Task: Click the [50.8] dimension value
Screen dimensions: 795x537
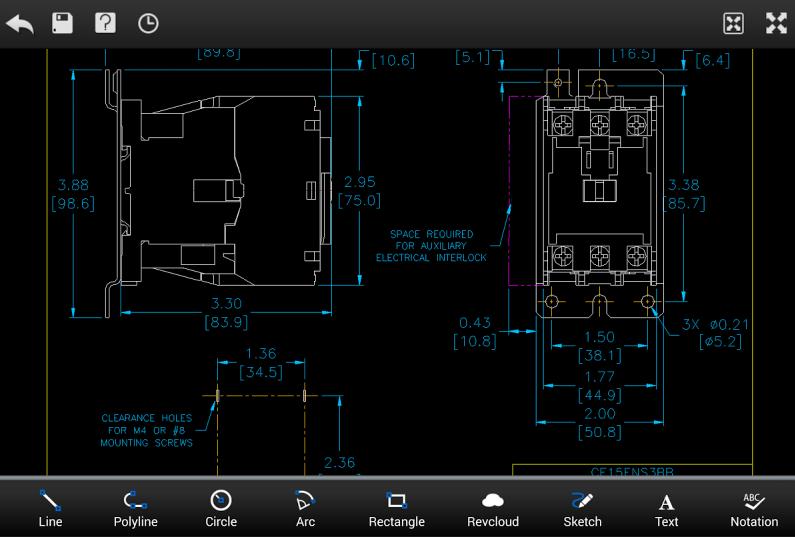Action: click(599, 432)
